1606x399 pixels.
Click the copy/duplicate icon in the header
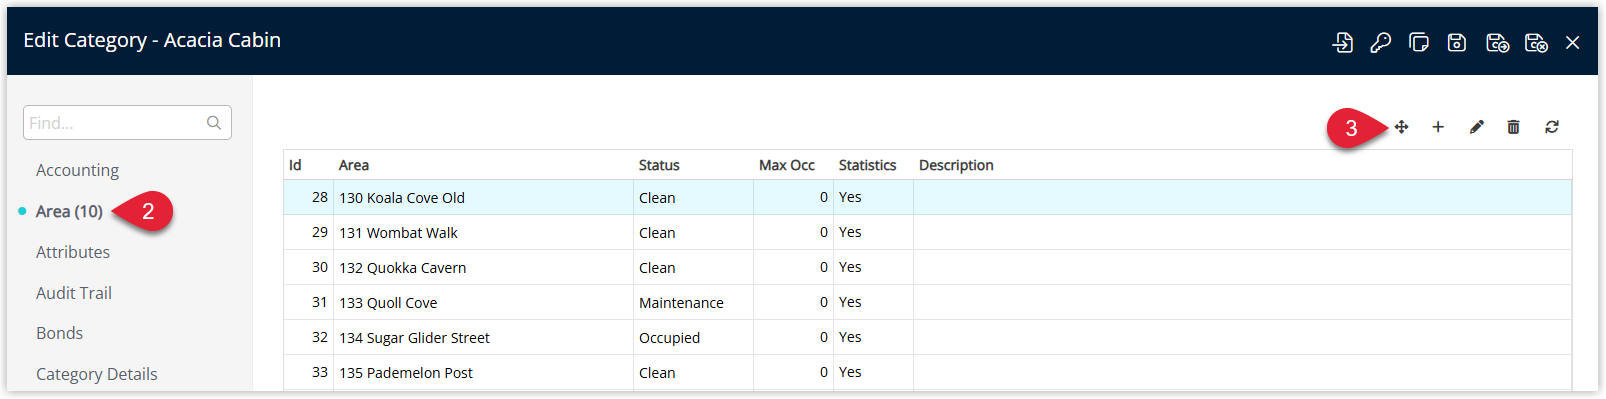coord(1419,42)
